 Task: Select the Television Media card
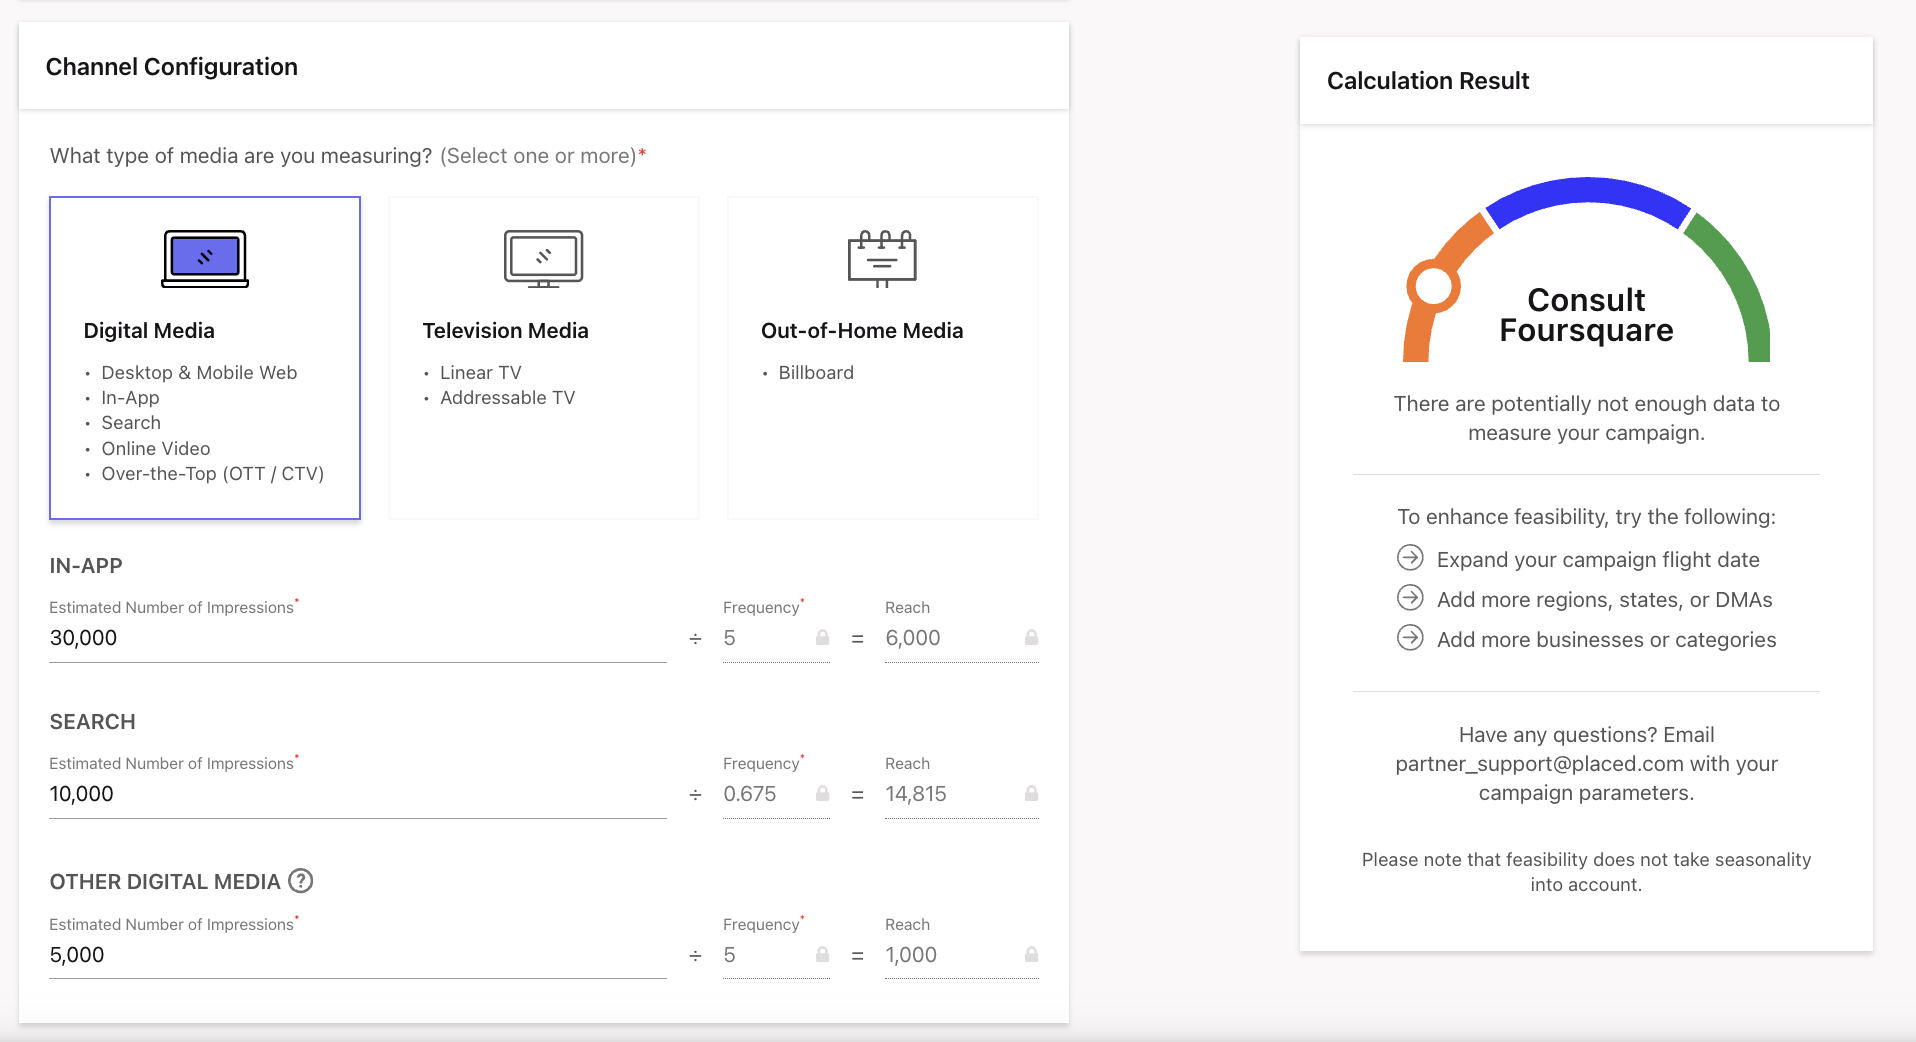(x=543, y=357)
